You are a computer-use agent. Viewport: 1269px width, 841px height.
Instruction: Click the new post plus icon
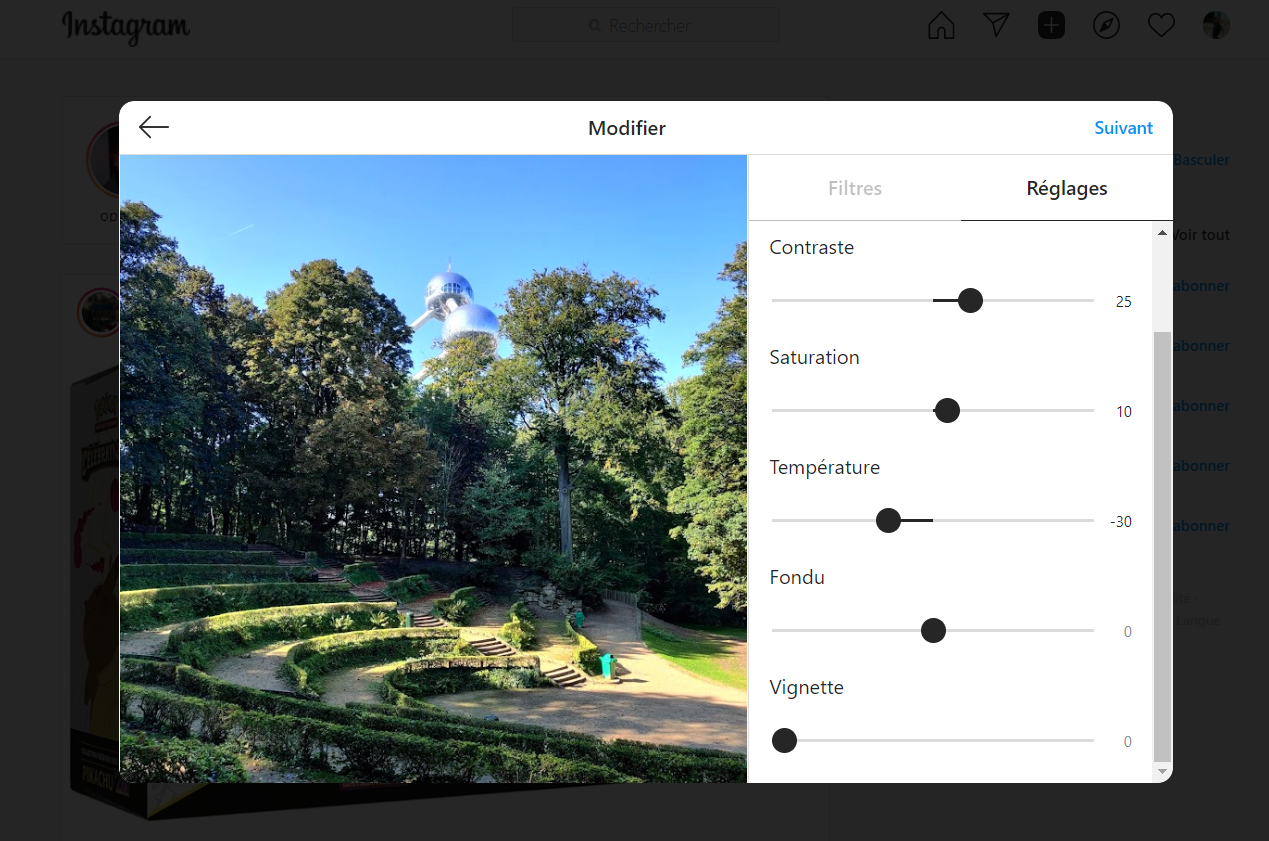tap(1051, 26)
